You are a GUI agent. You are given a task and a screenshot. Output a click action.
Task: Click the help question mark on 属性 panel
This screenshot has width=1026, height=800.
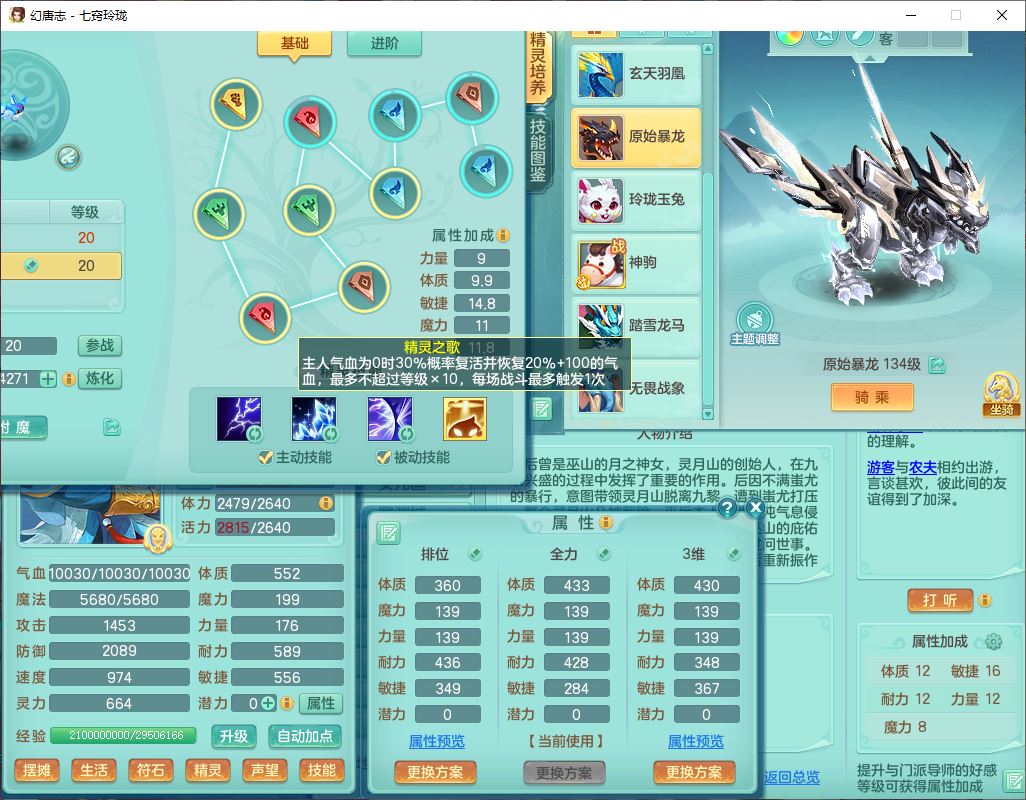click(727, 508)
